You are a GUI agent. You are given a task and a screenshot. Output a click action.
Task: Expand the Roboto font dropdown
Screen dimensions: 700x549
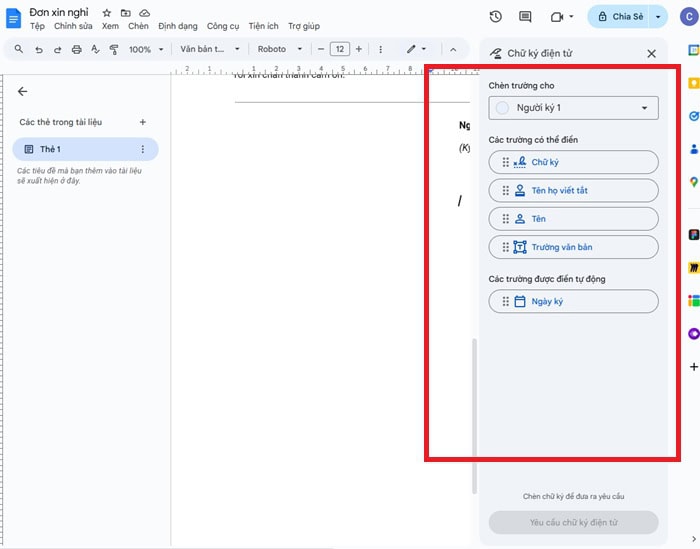[279, 49]
